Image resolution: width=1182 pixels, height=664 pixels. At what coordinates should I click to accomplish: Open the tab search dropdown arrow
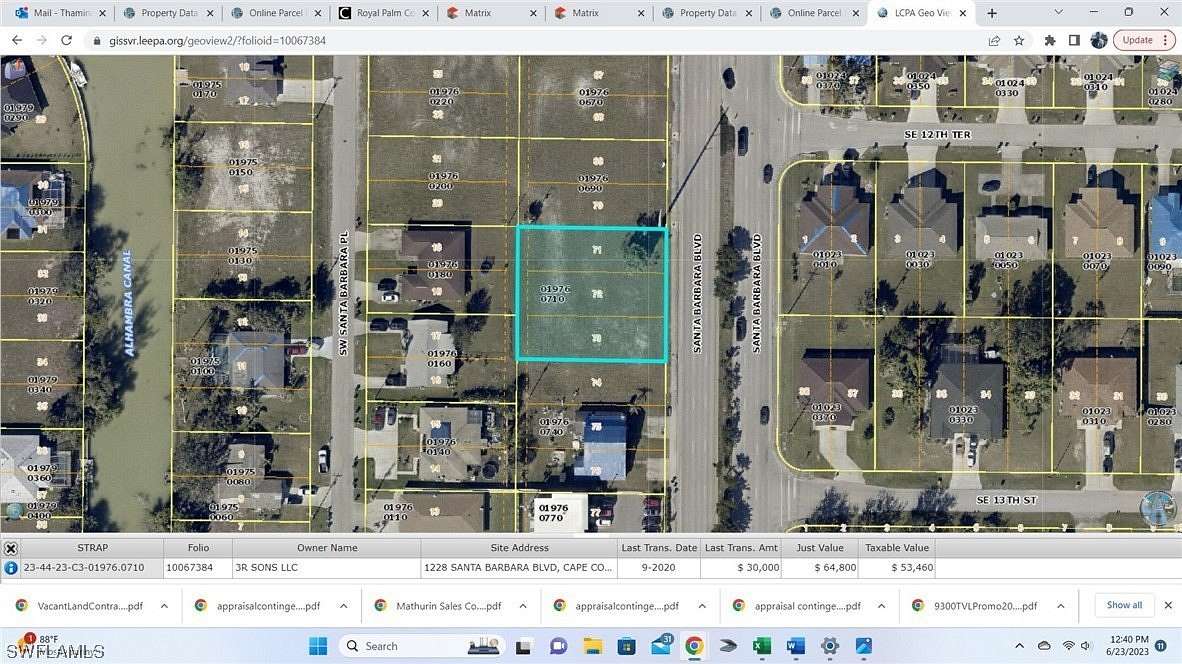pyautogui.click(x=1057, y=13)
